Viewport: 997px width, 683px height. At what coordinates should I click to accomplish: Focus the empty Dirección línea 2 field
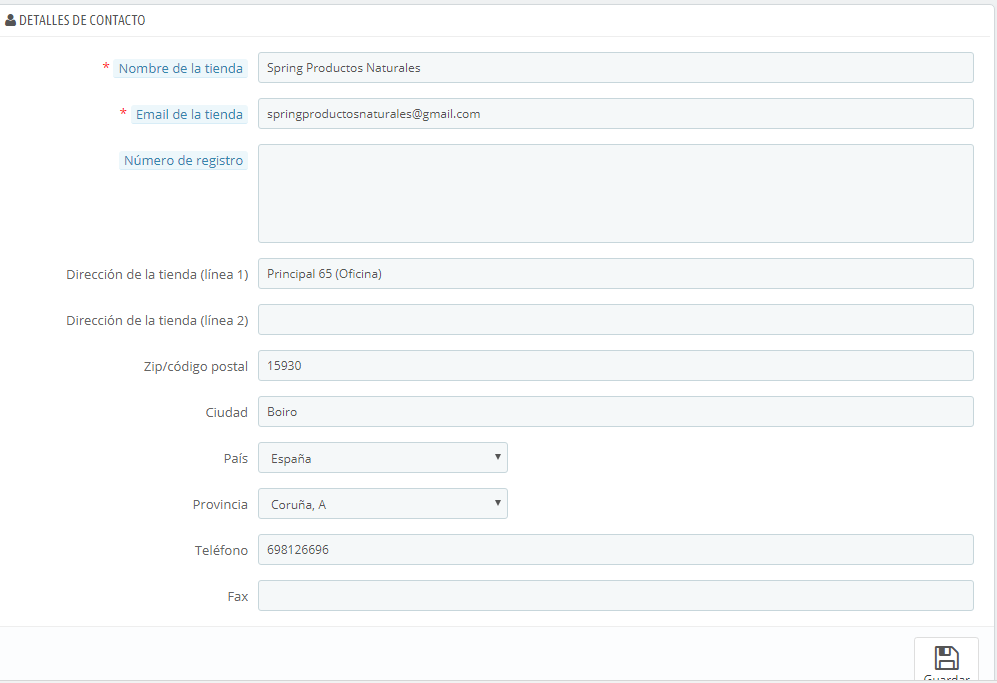point(615,319)
